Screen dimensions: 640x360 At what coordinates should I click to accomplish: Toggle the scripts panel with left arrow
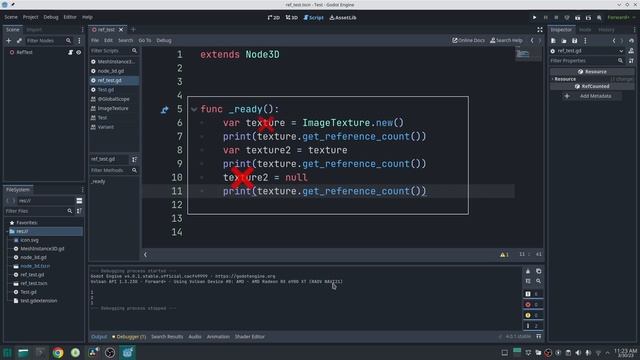point(145,255)
